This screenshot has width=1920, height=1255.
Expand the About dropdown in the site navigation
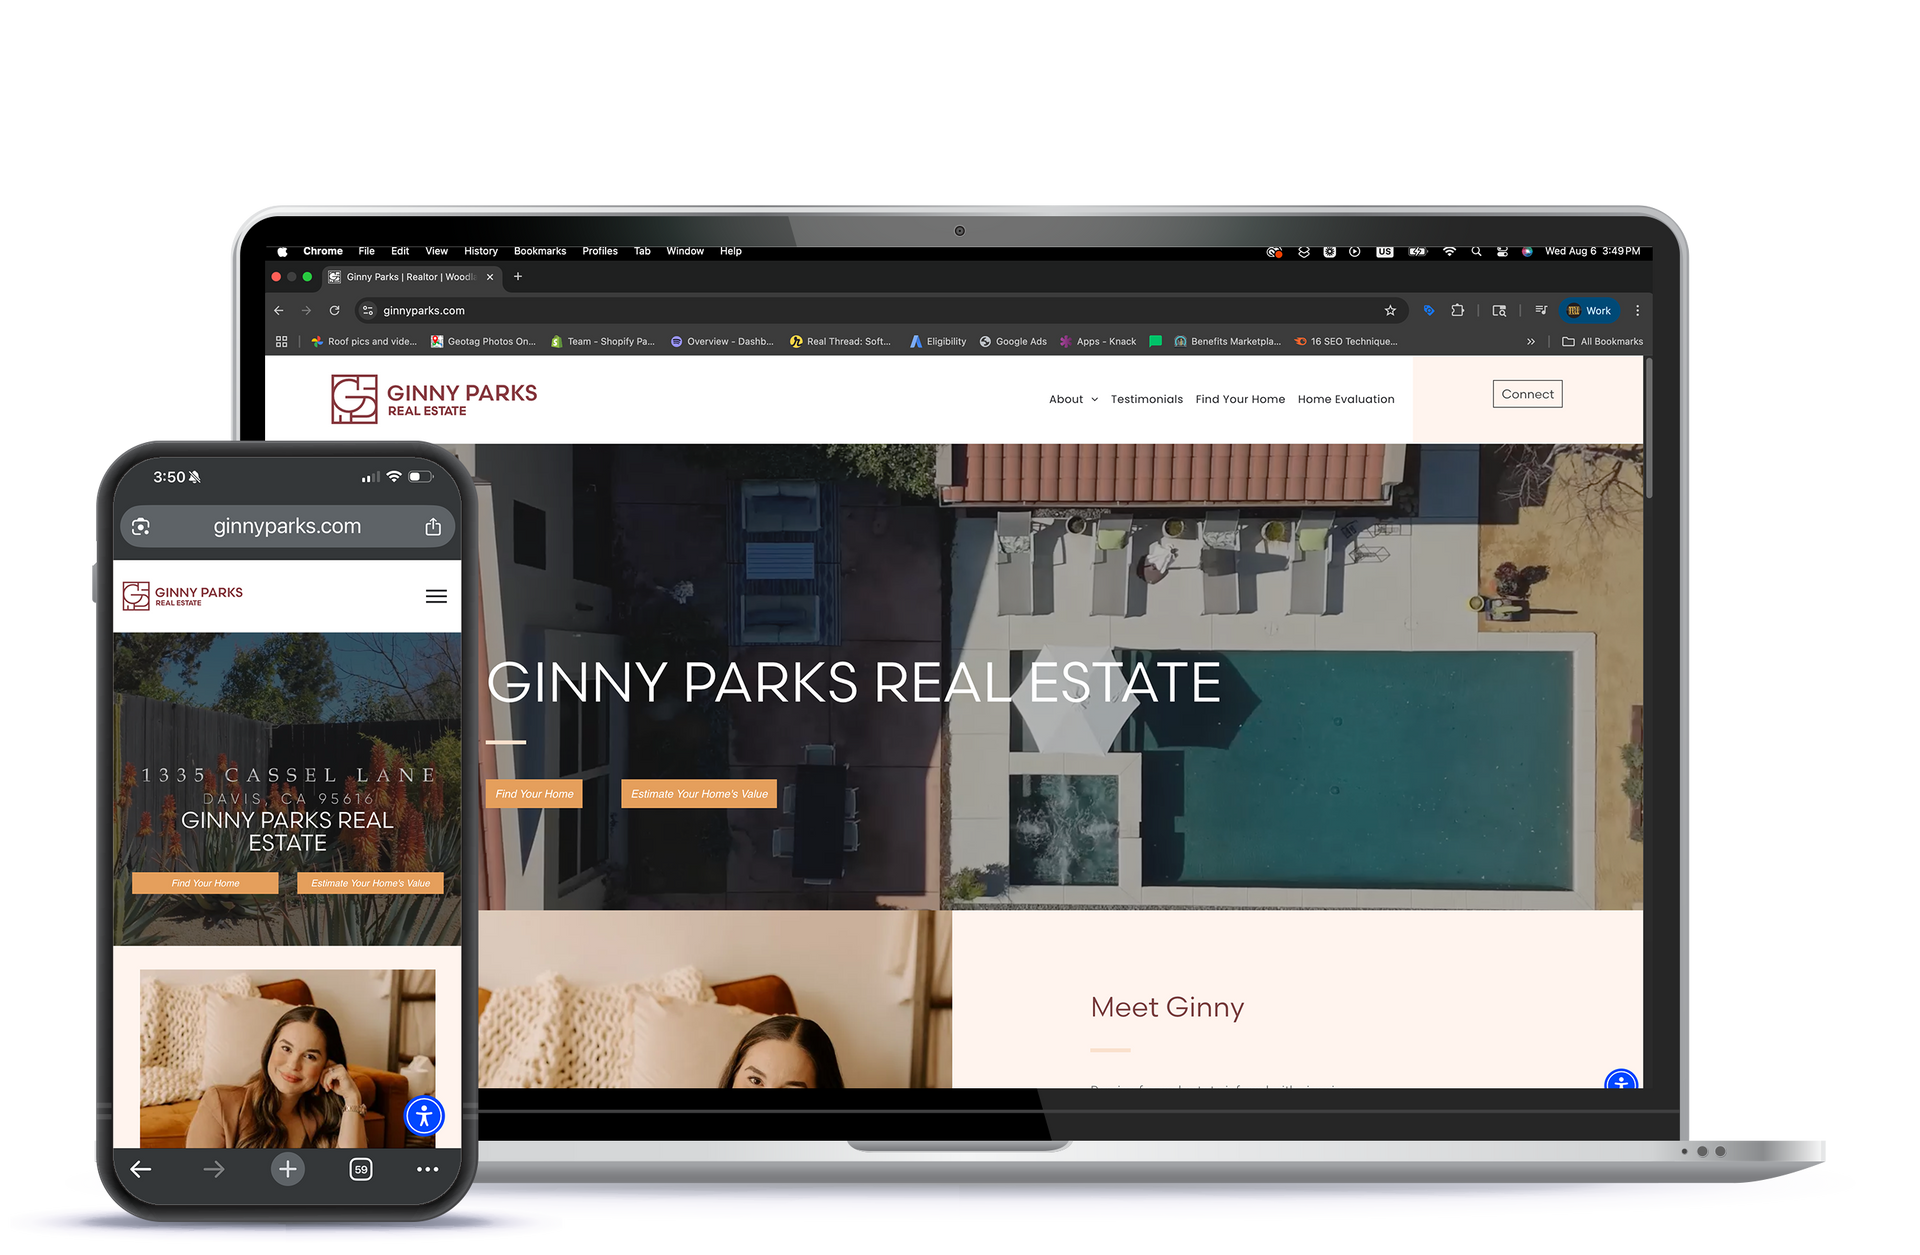coord(1073,399)
